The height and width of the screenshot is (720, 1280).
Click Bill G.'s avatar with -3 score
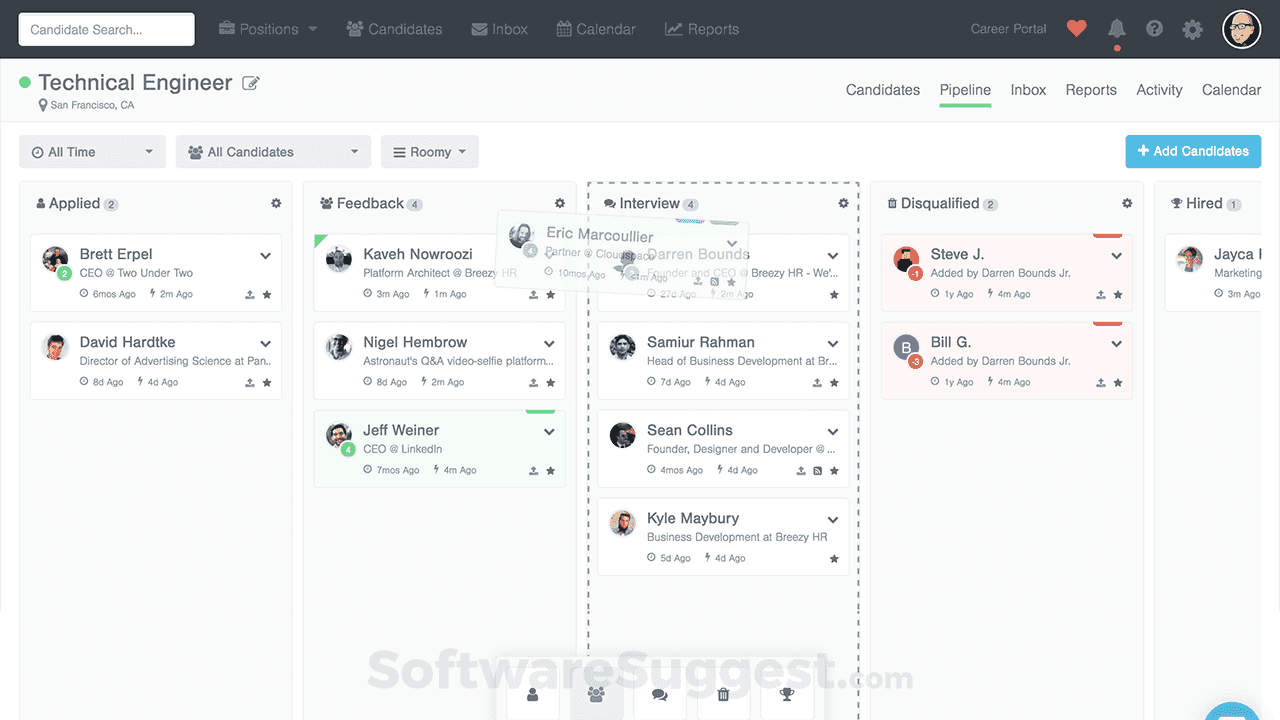click(906, 348)
